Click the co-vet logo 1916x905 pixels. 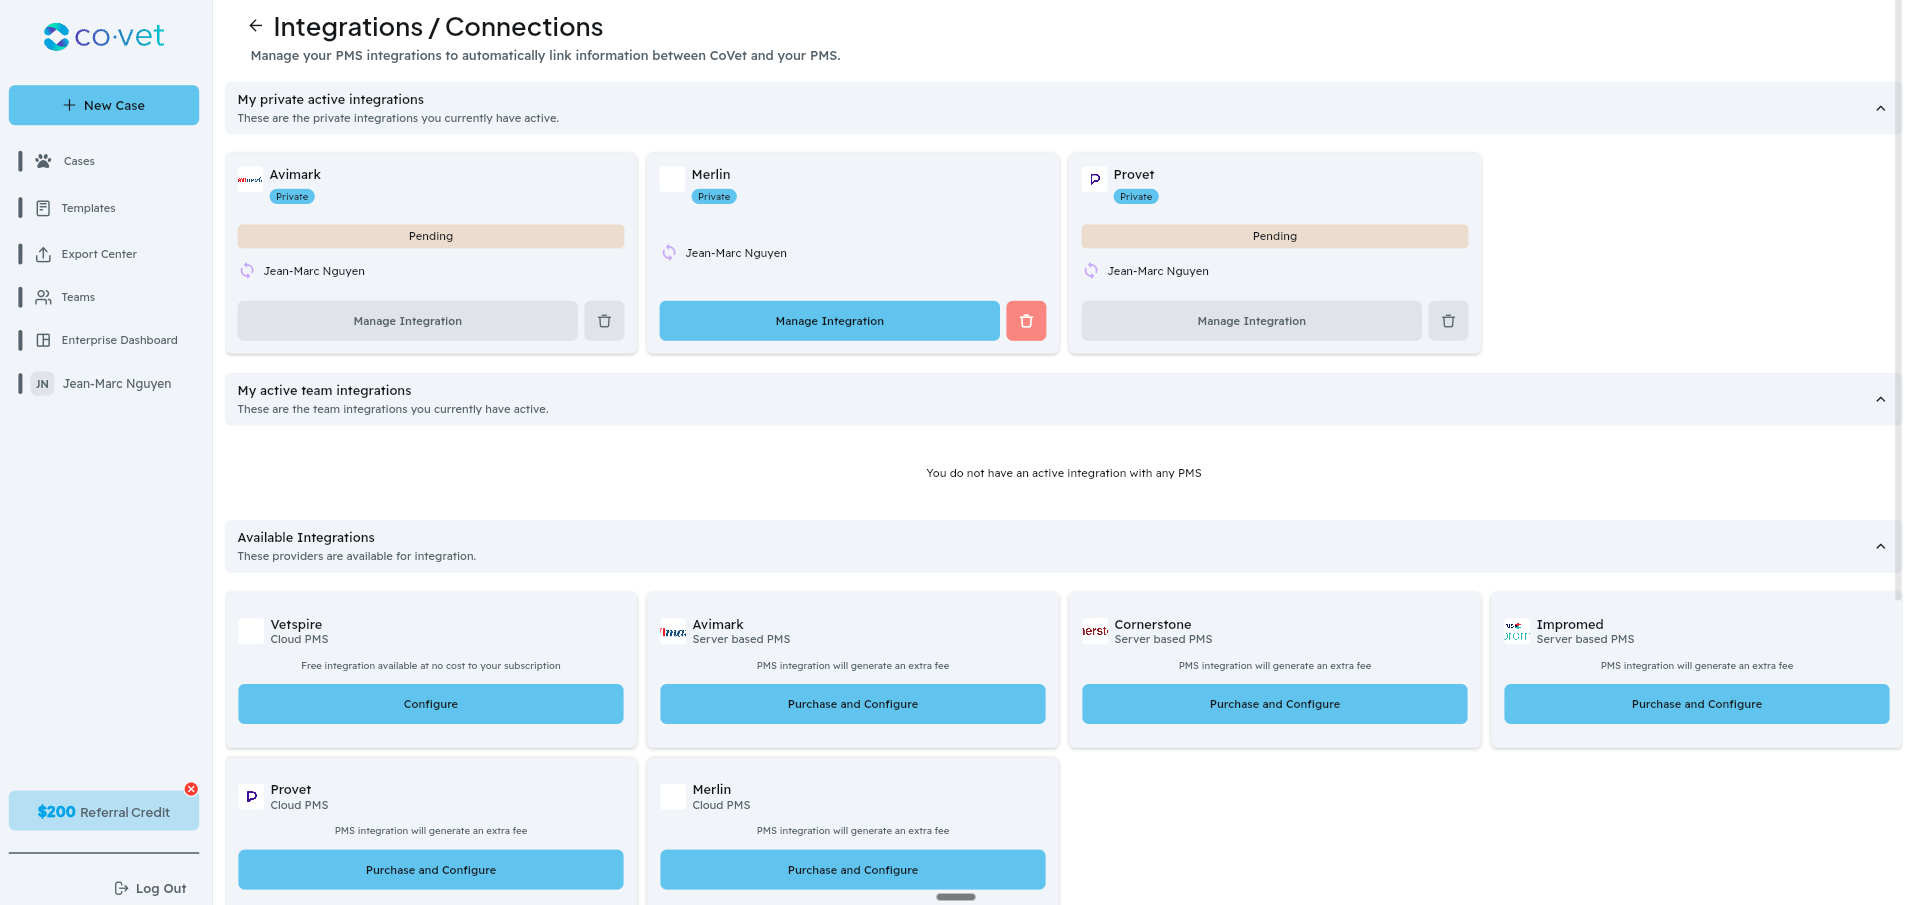click(104, 36)
